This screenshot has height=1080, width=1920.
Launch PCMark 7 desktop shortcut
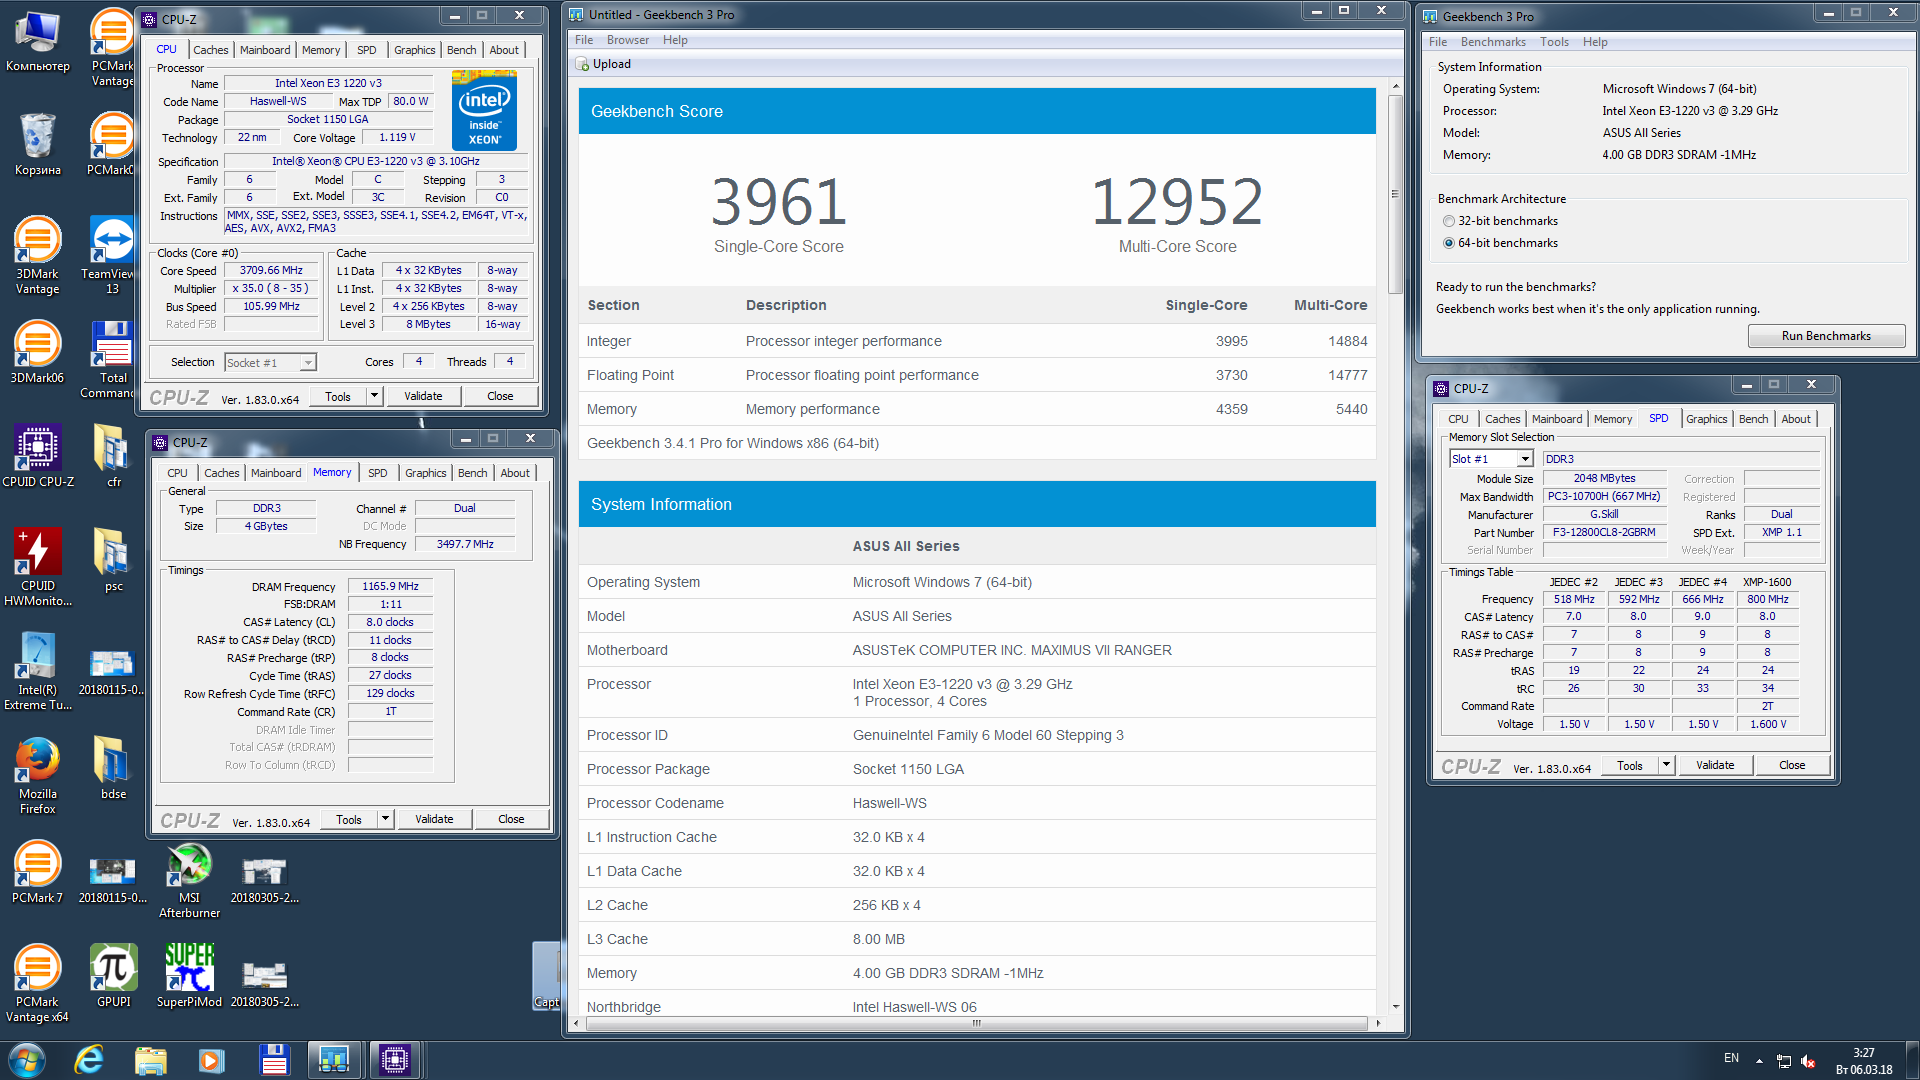[37, 872]
